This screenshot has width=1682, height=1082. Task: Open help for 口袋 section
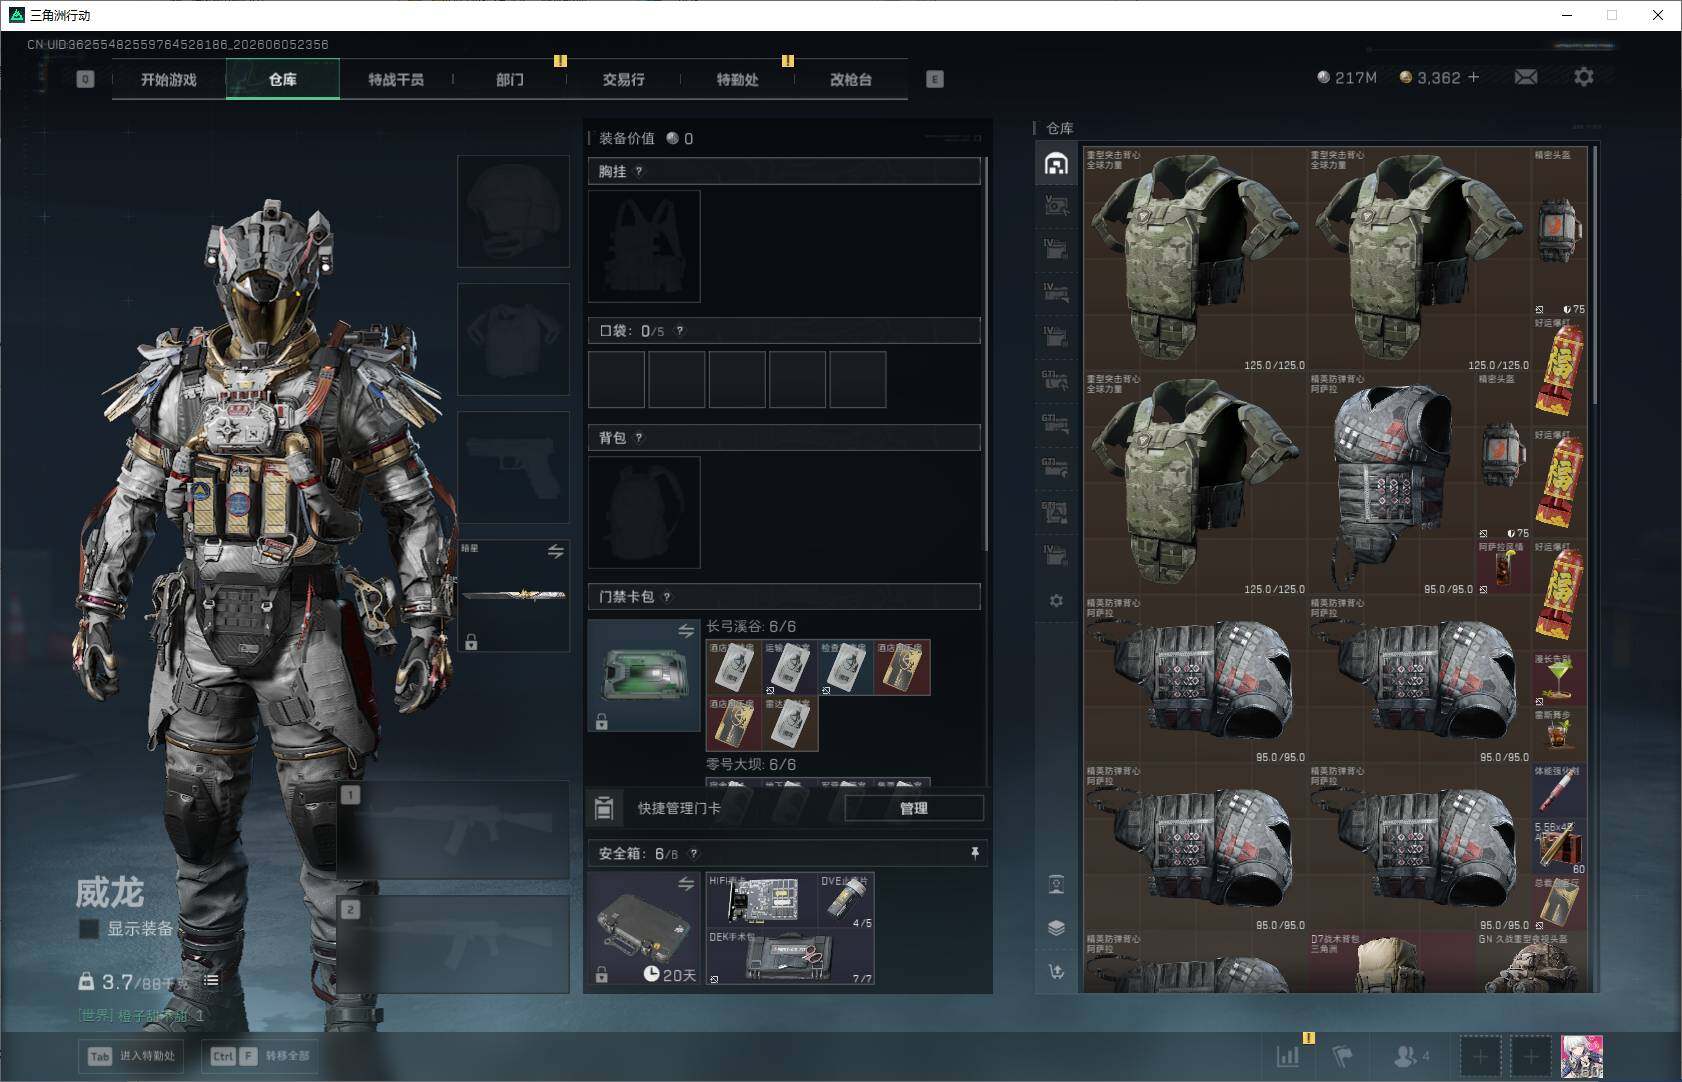tap(680, 330)
